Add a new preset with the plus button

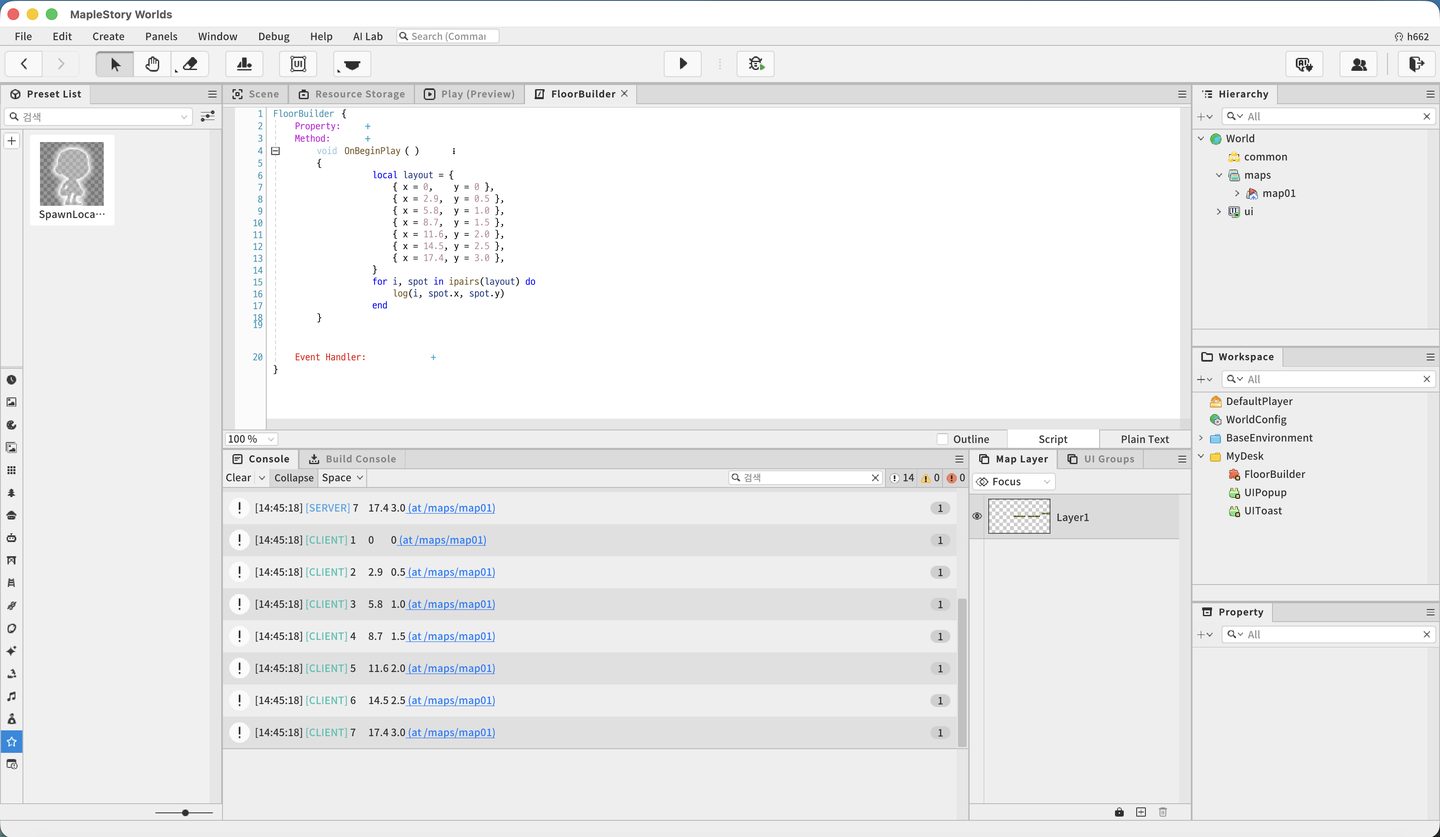click(12, 141)
